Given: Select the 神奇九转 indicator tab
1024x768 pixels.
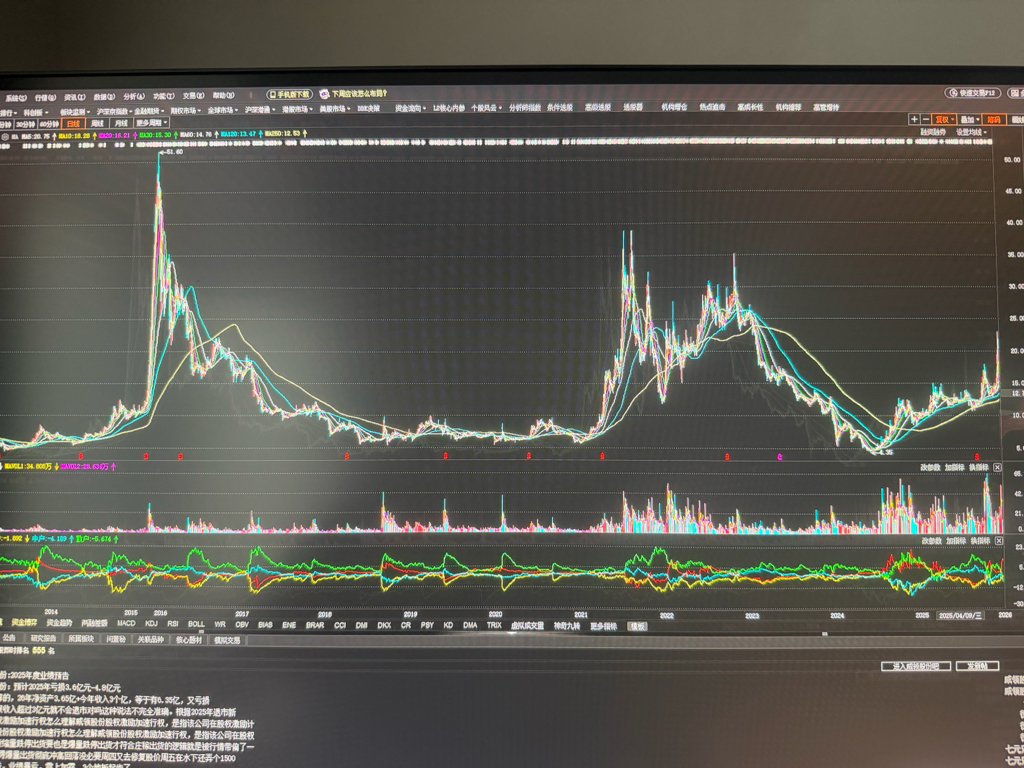Looking at the screenshot, I should [567, 626].
